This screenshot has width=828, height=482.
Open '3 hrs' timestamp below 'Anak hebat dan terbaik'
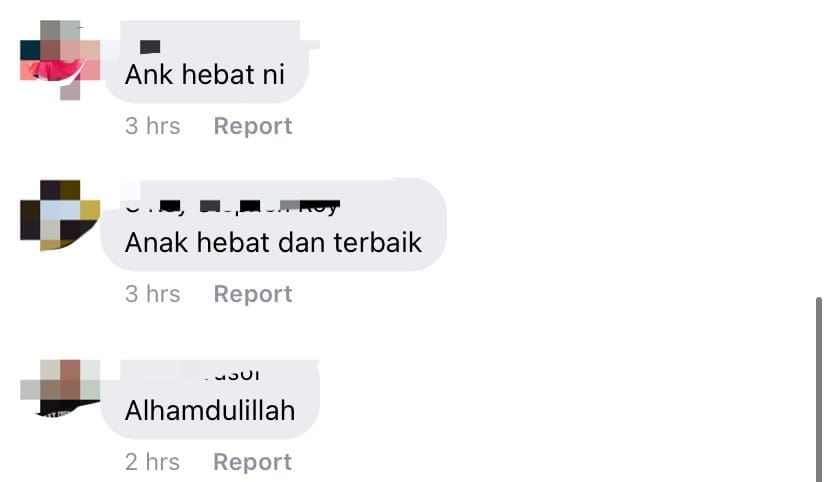[x=153, y=294]
